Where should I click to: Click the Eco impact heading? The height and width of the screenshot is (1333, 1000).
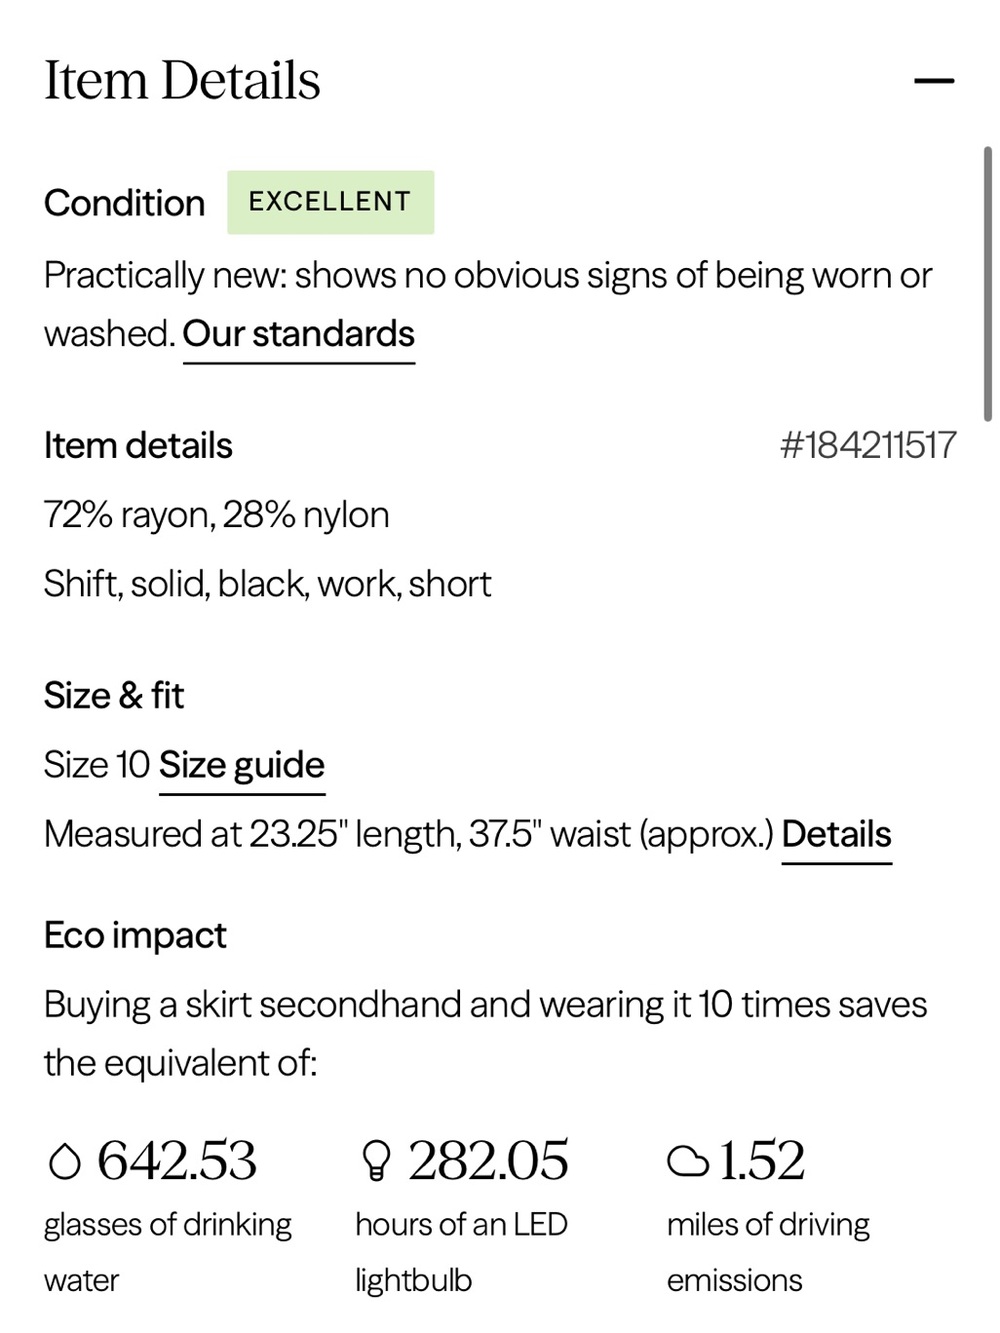[135, 936]
